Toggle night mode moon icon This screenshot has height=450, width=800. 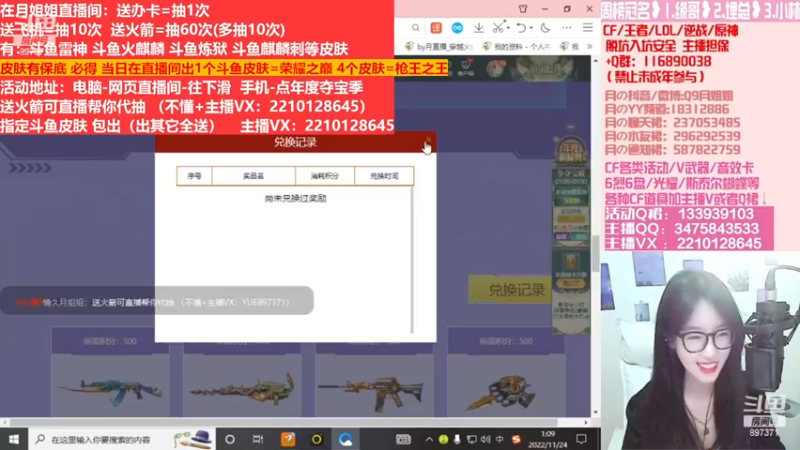click(545, 28)
